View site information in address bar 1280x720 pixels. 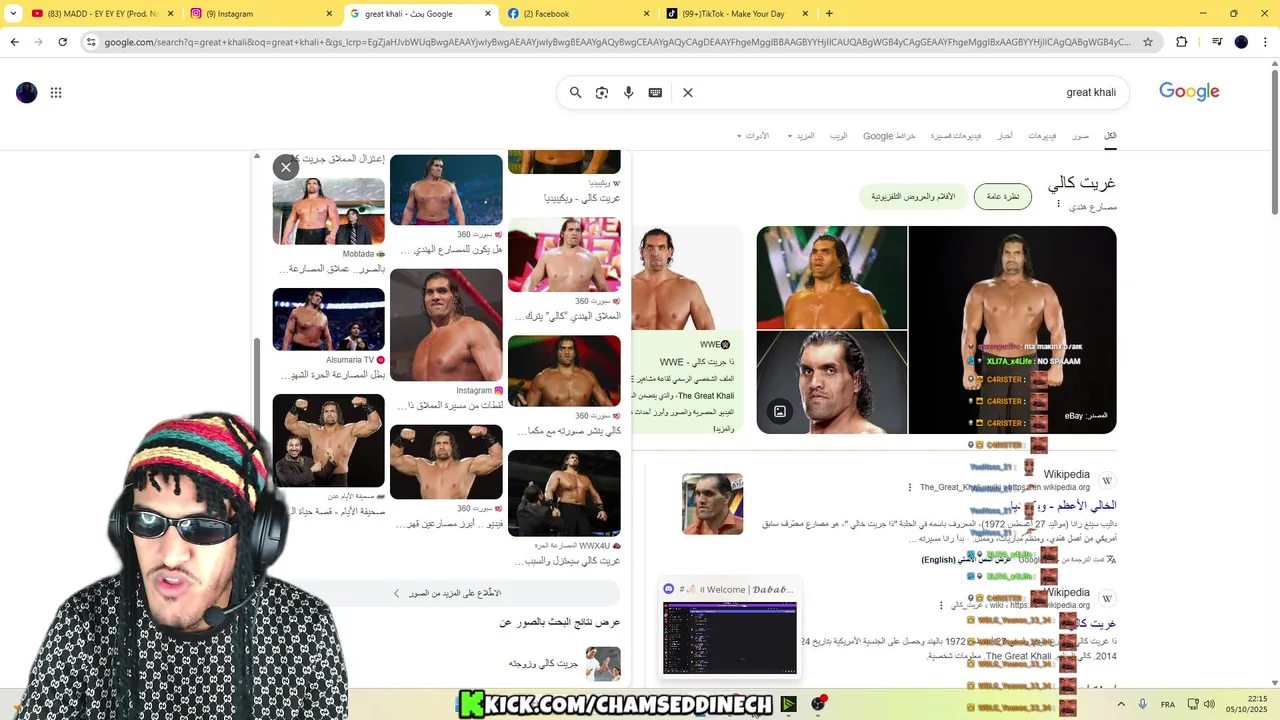[x=91, y=42]
